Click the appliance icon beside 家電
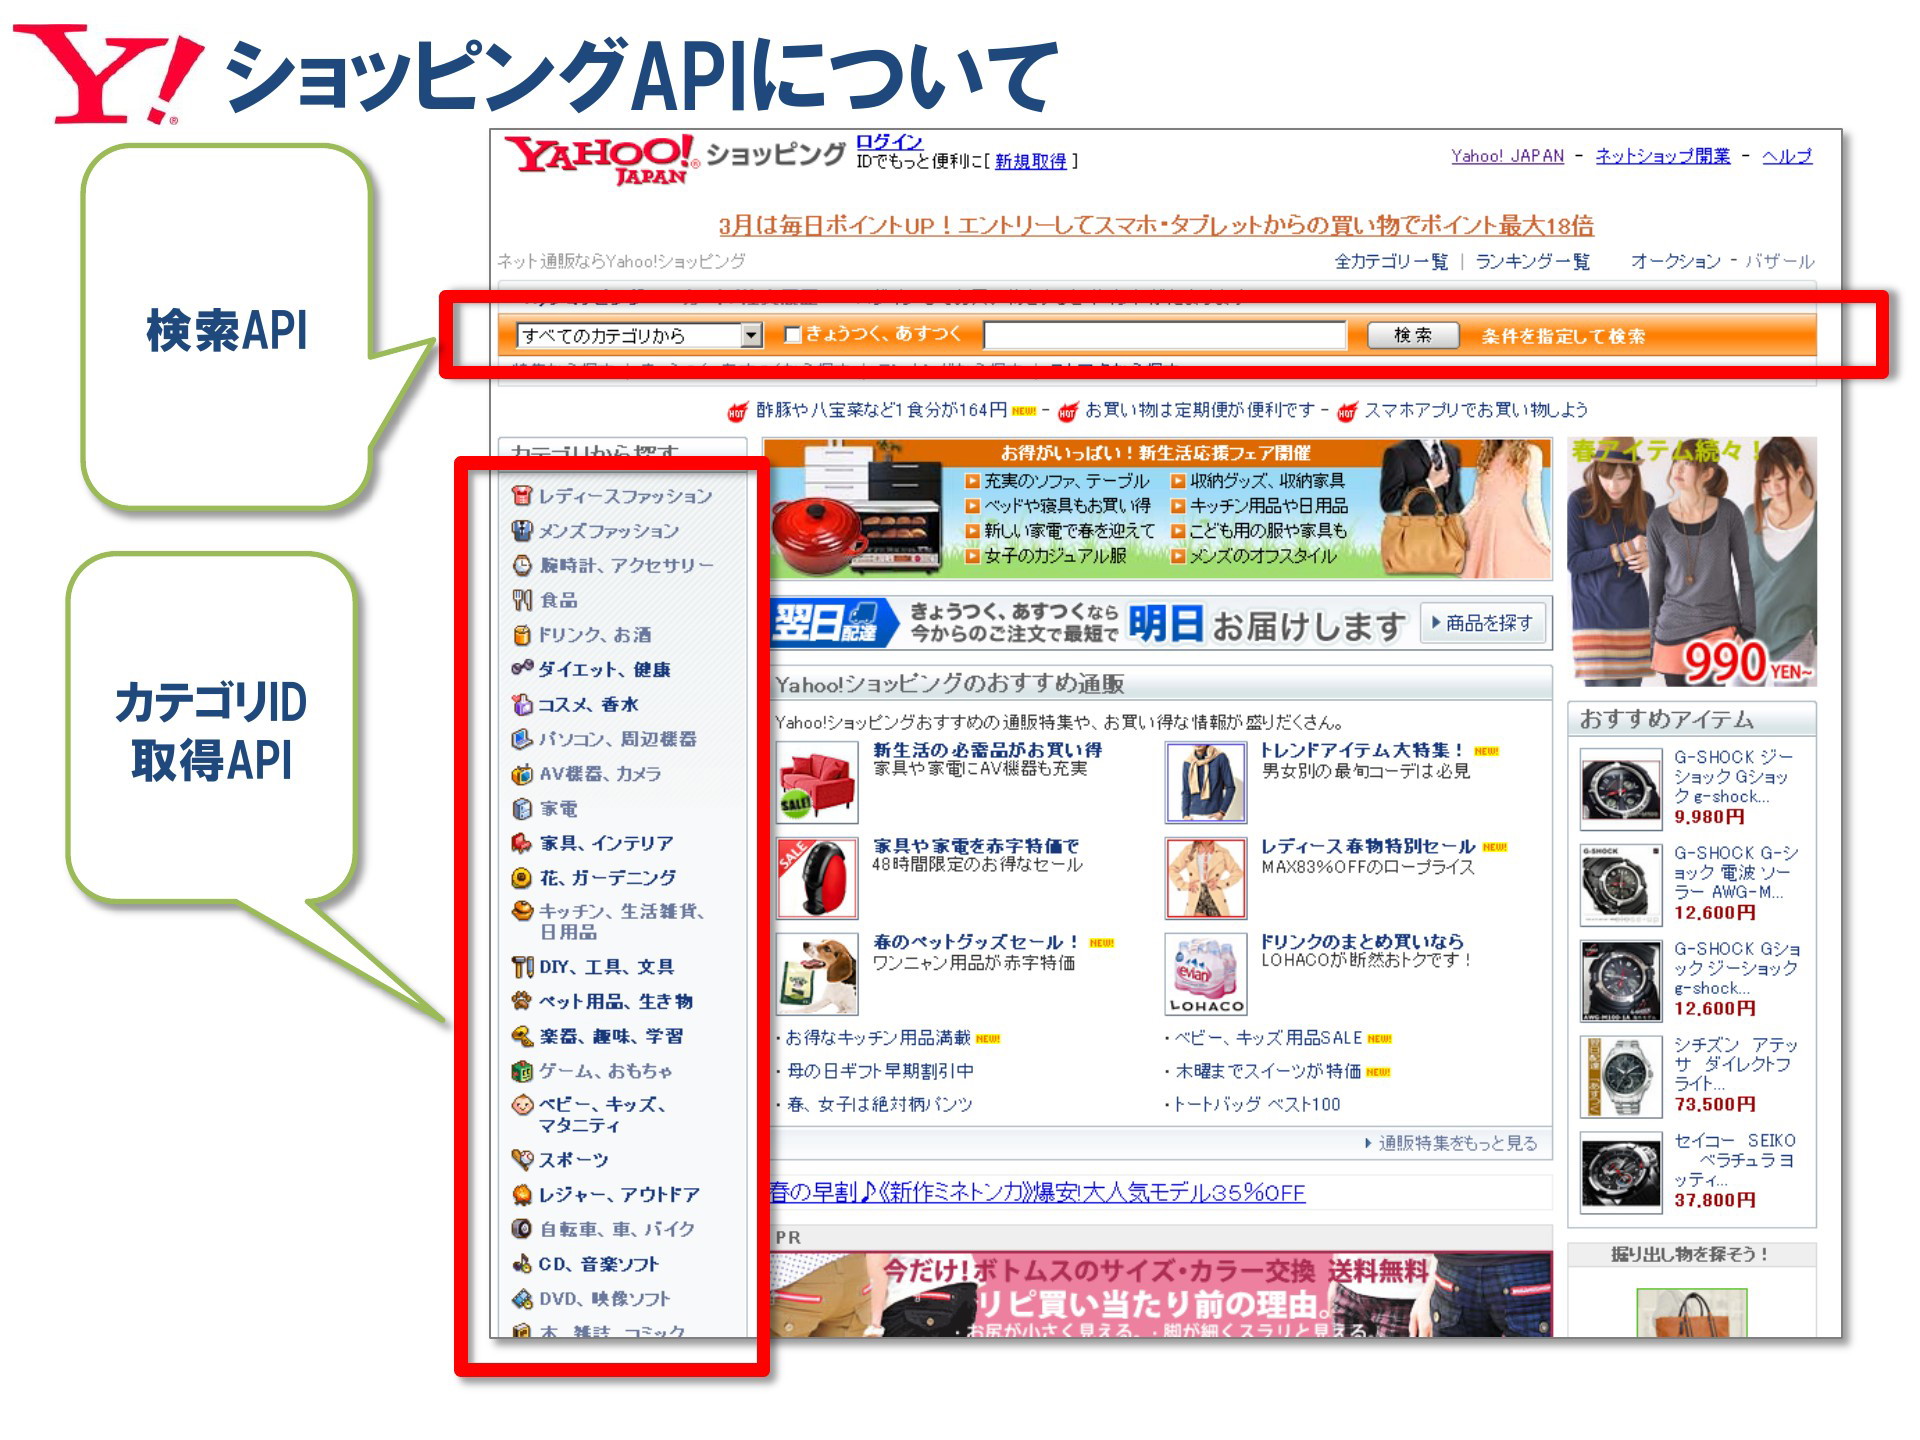Image resolution: width=1920 pixels, height=1440 pixels. click(x=521, y=808)
